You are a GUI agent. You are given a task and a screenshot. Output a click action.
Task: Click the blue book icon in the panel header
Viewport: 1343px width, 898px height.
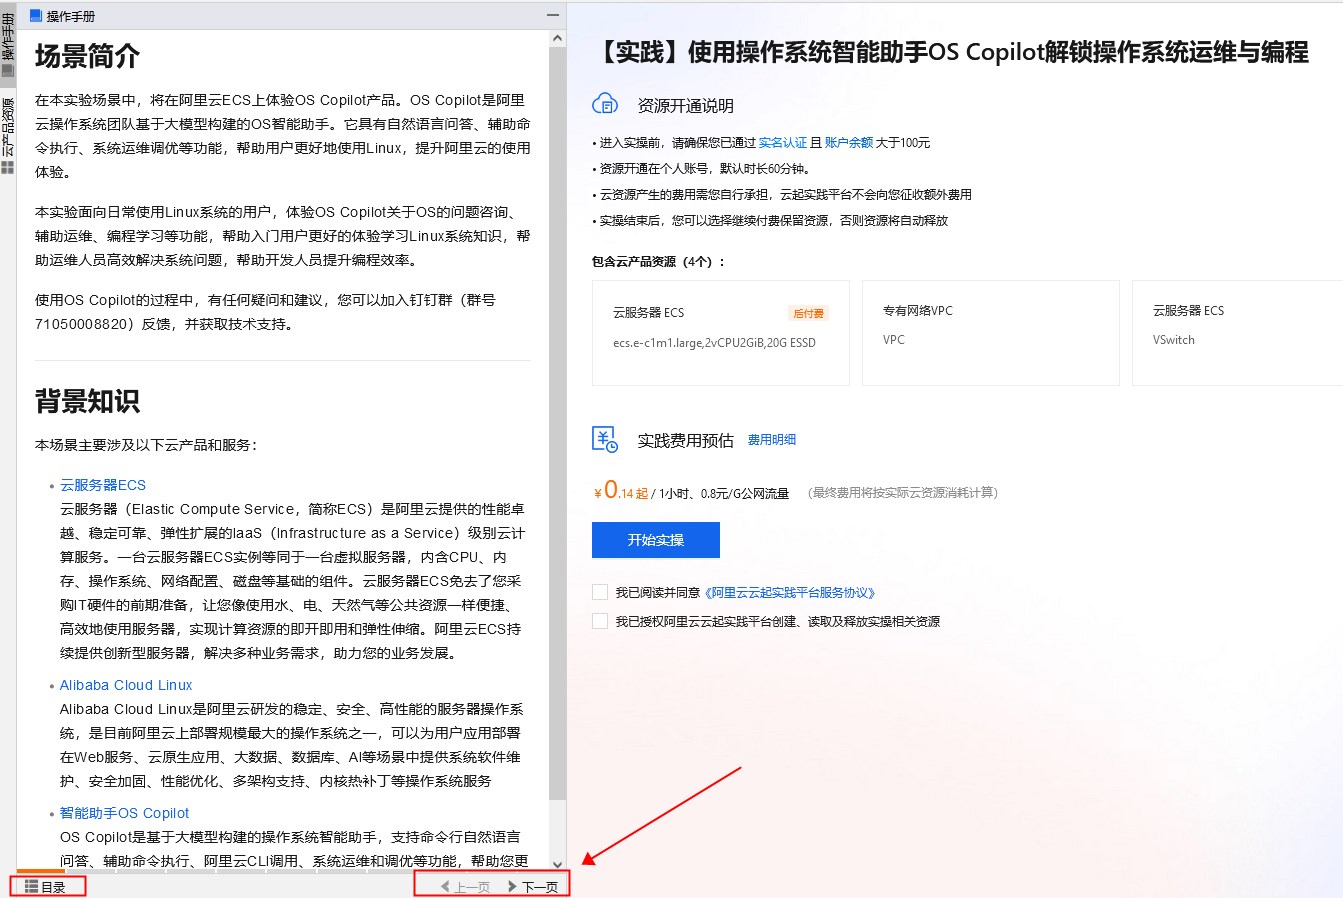tap(36, 16)
